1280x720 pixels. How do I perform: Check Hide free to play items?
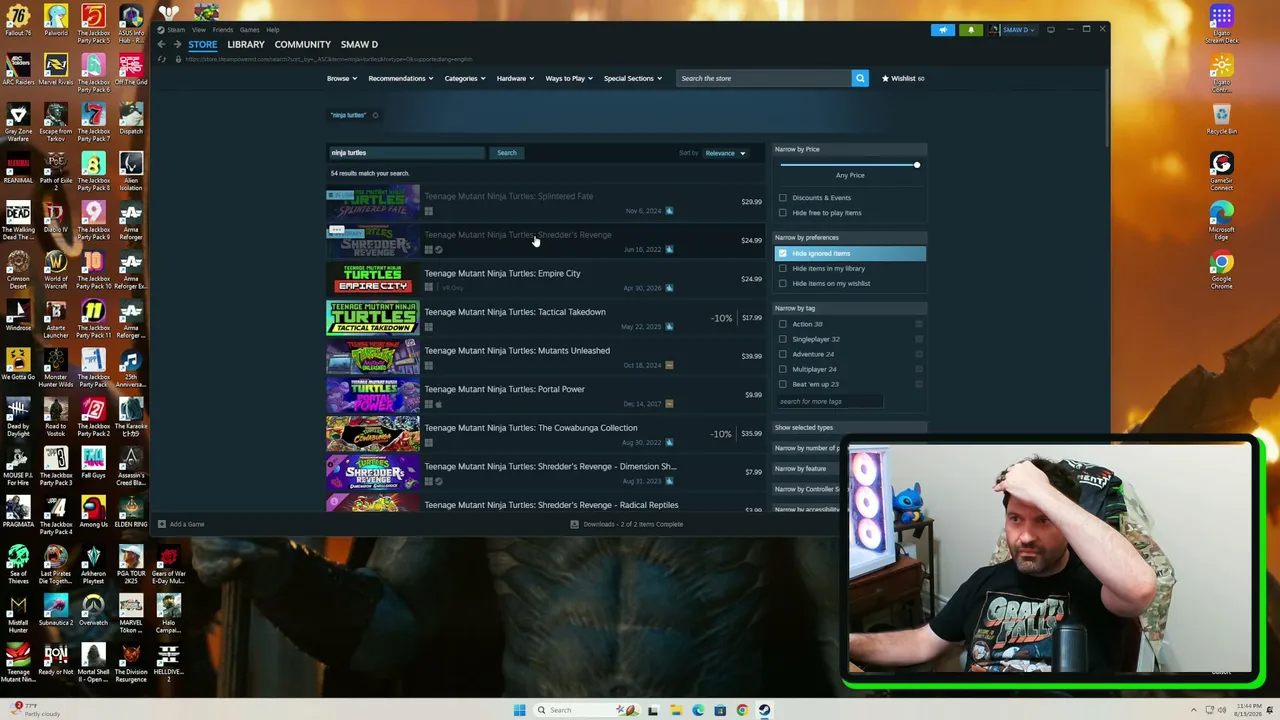tap(783, 213)
